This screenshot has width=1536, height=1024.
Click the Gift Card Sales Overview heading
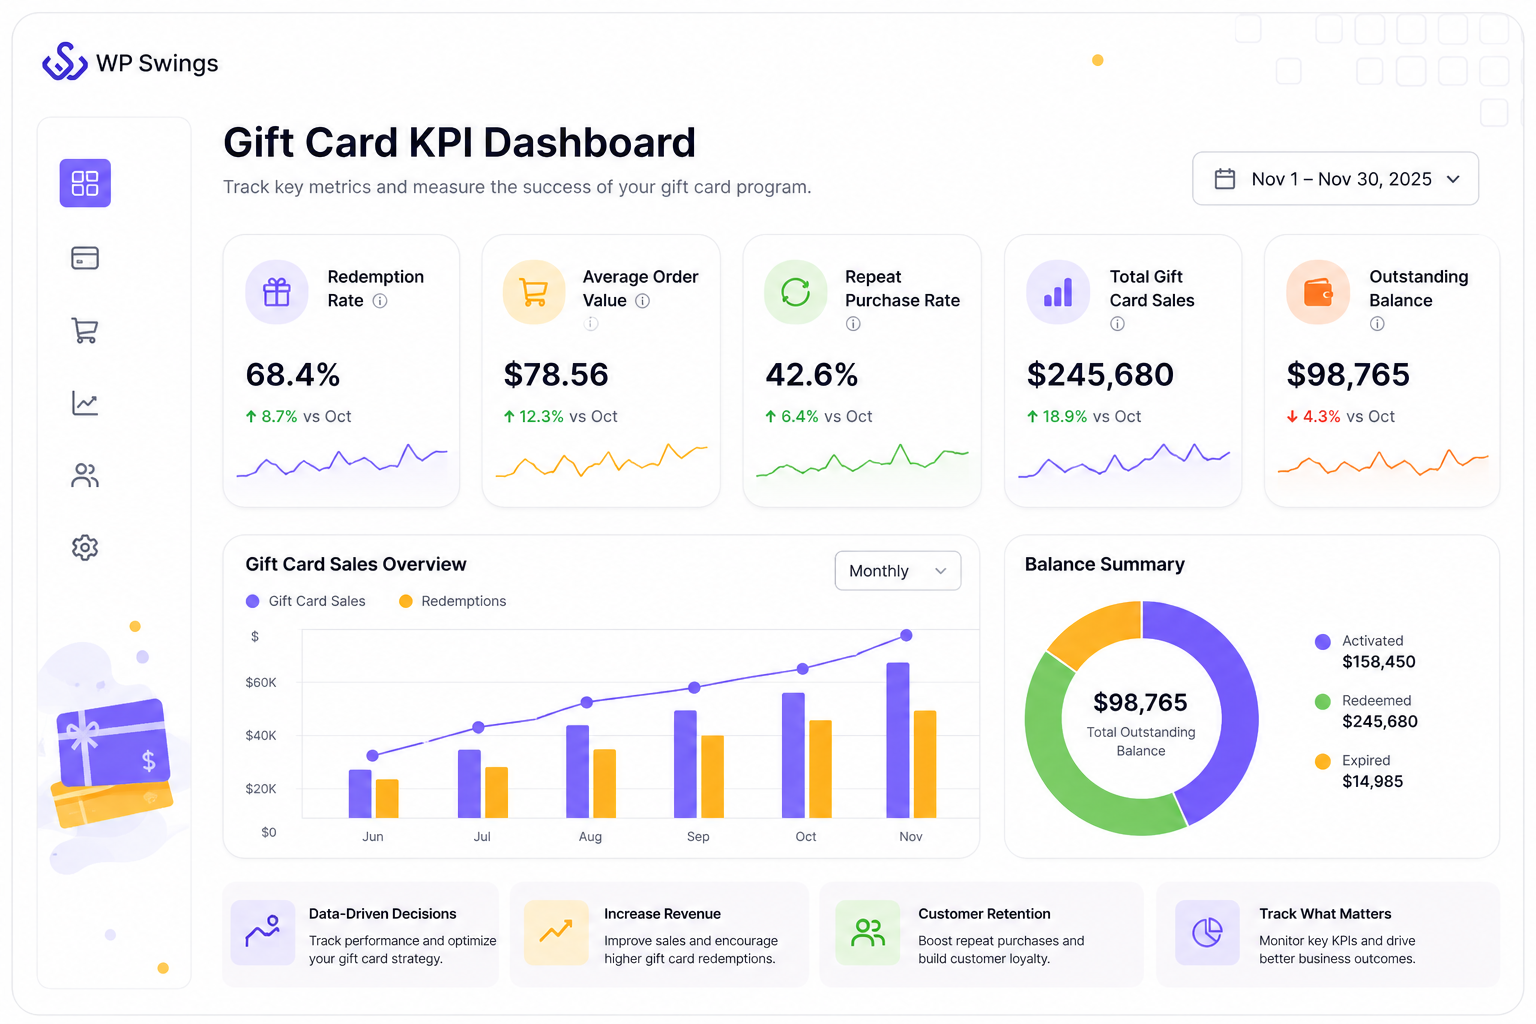coord(356,564)
